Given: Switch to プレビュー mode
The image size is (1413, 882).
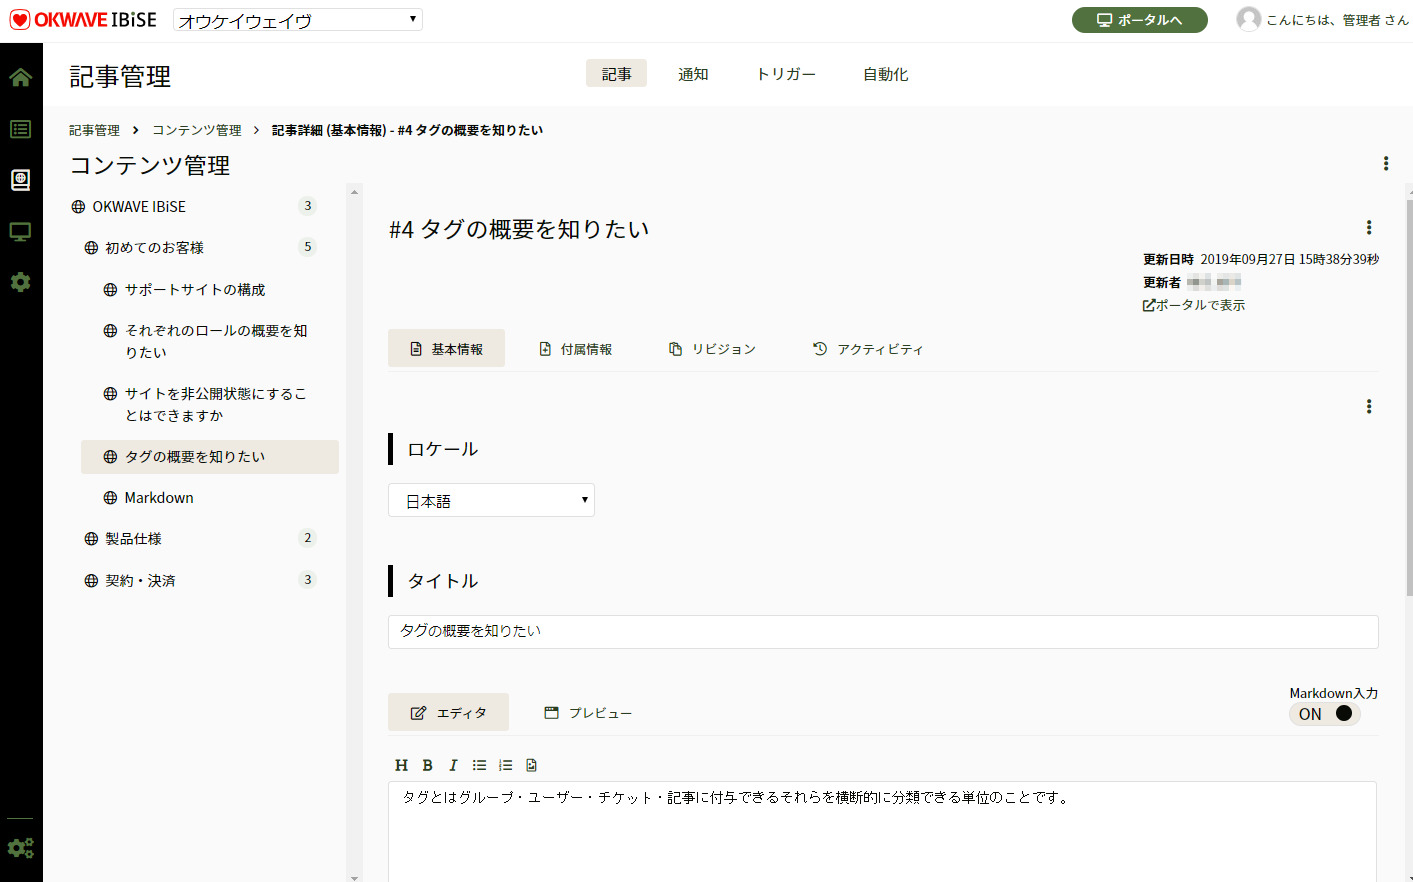Looking at the screenshot, I should tap(588, 712).
